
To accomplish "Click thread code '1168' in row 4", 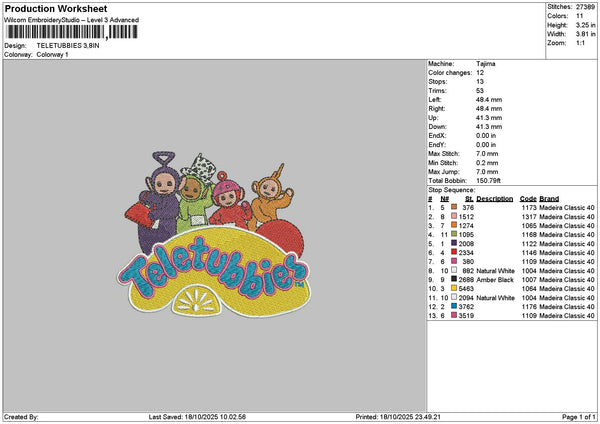I will coord(529,235).
